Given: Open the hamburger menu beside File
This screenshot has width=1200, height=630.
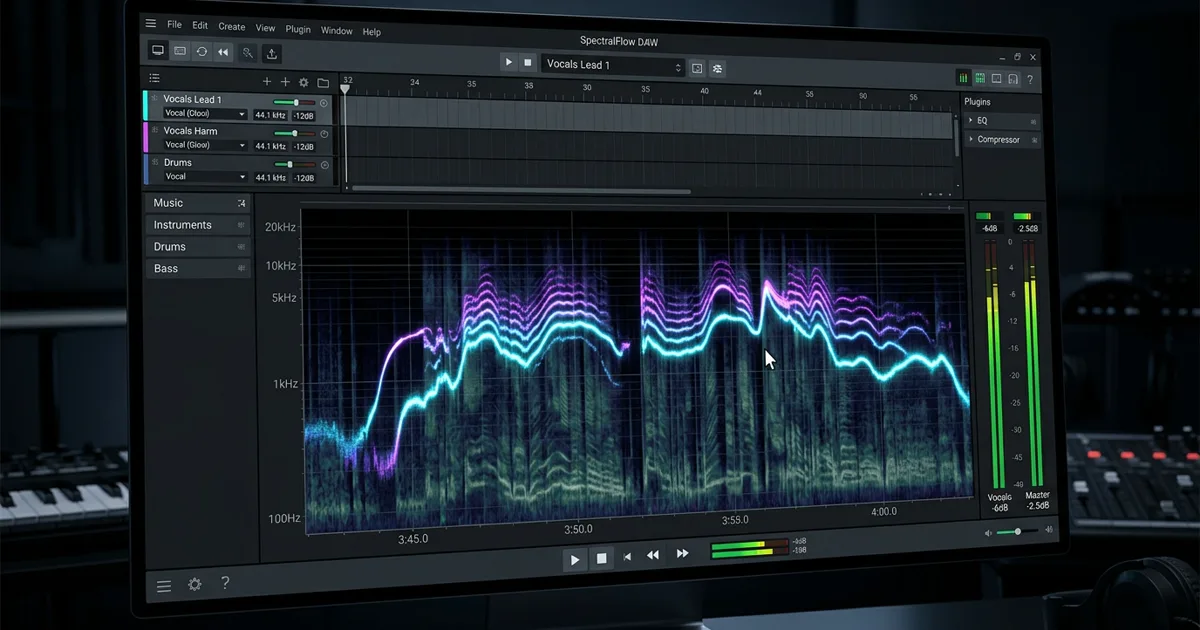Looking at the screenshot, I should [151, 23].
